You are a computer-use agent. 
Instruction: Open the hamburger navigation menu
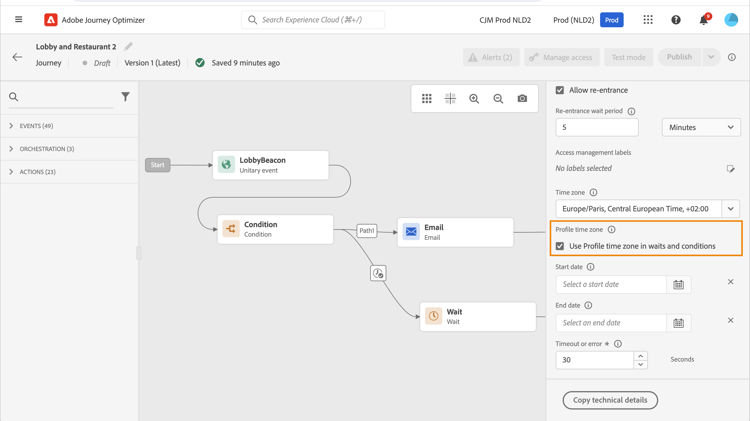coord(18,20)
